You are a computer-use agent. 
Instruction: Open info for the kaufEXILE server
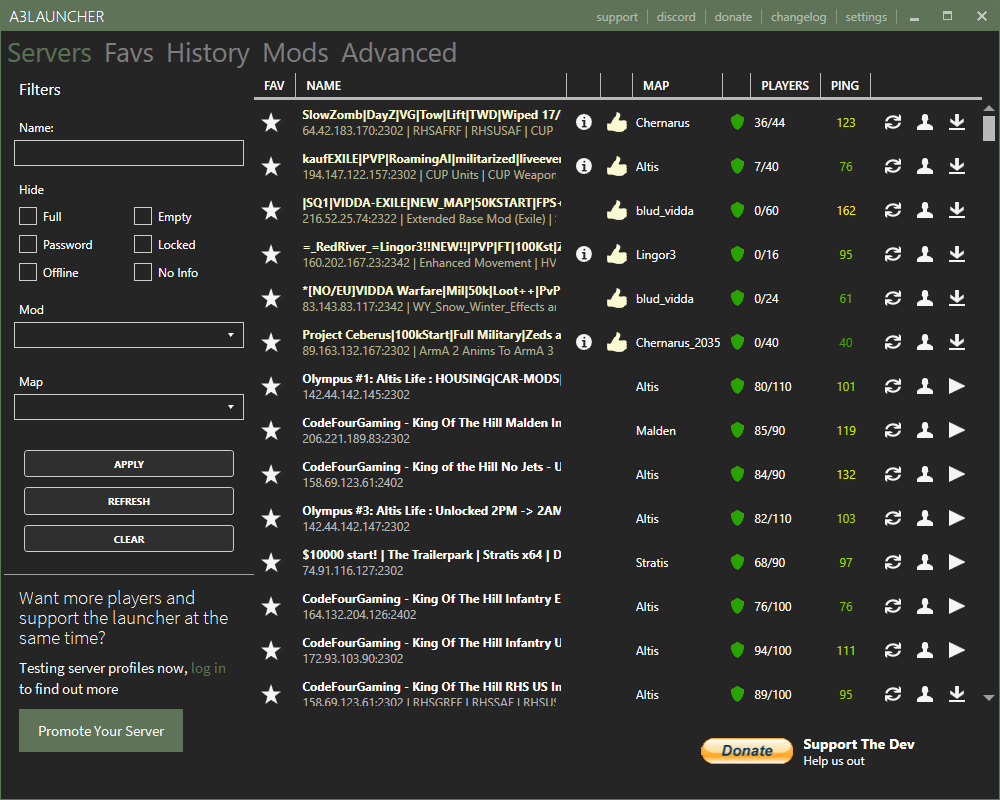pos(584,167)
